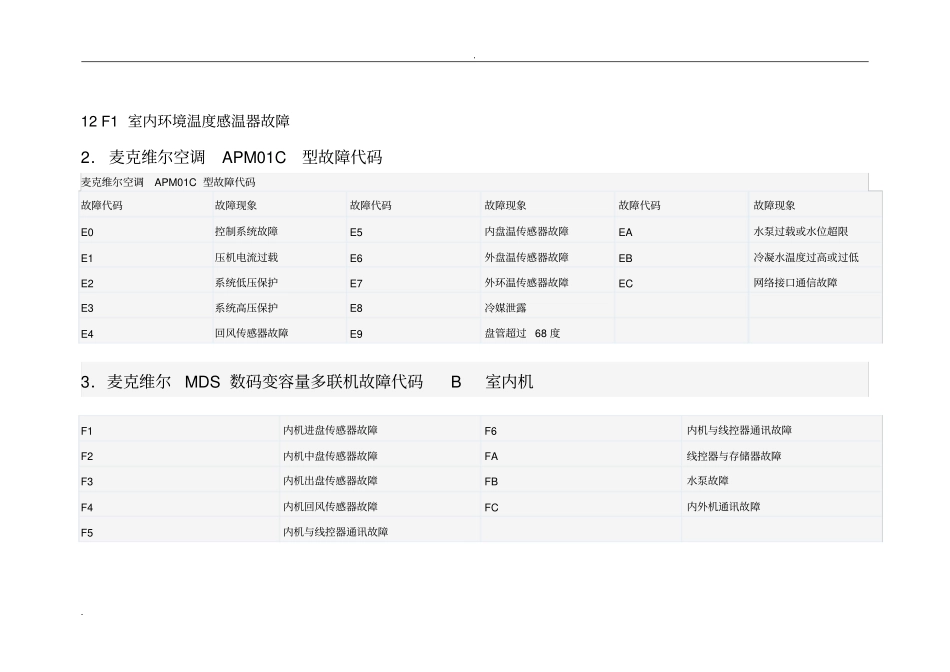Image resolution: width=950 pixels, height=672 pixels.
Task: Select F6 row text '内机与线控器通讯故障'
Action: click(x=739, y=430)
